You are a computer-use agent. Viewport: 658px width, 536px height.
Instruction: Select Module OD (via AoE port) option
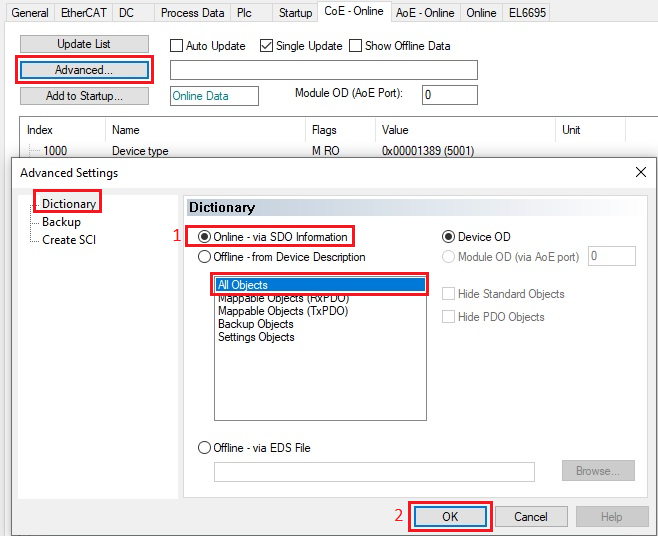510,256
